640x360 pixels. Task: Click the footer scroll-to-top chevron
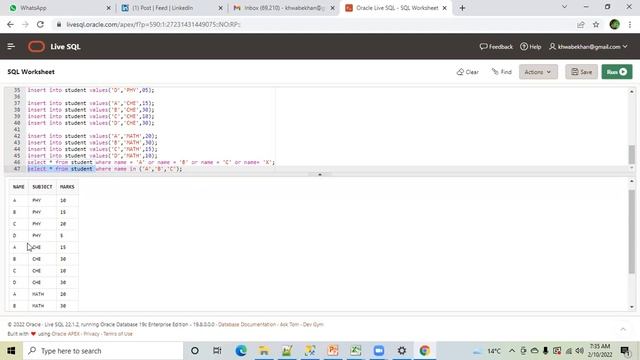click(x=623, y=329)
